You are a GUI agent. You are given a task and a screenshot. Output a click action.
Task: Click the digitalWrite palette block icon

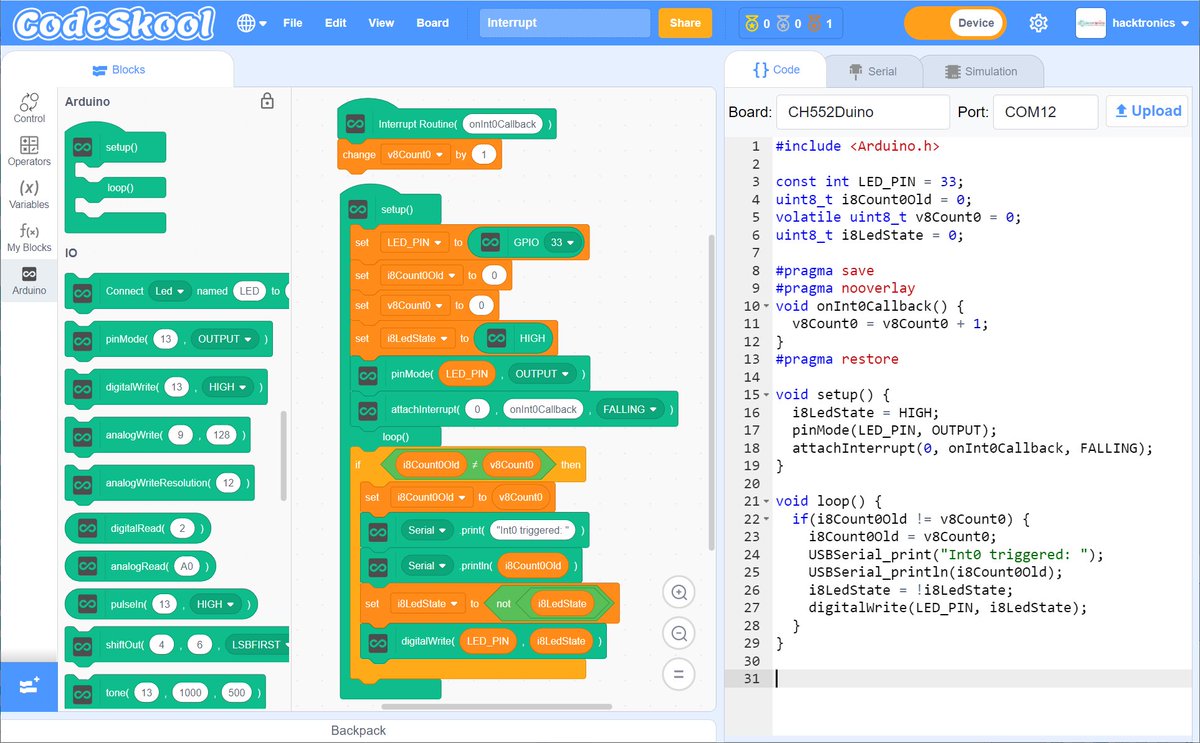pyautogui.click(x=83, y=387)
